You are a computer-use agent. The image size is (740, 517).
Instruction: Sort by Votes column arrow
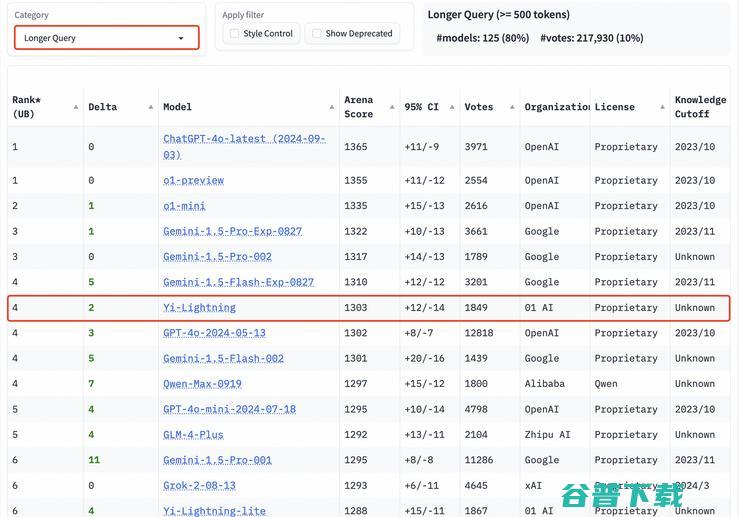click(x=512, y=107)
